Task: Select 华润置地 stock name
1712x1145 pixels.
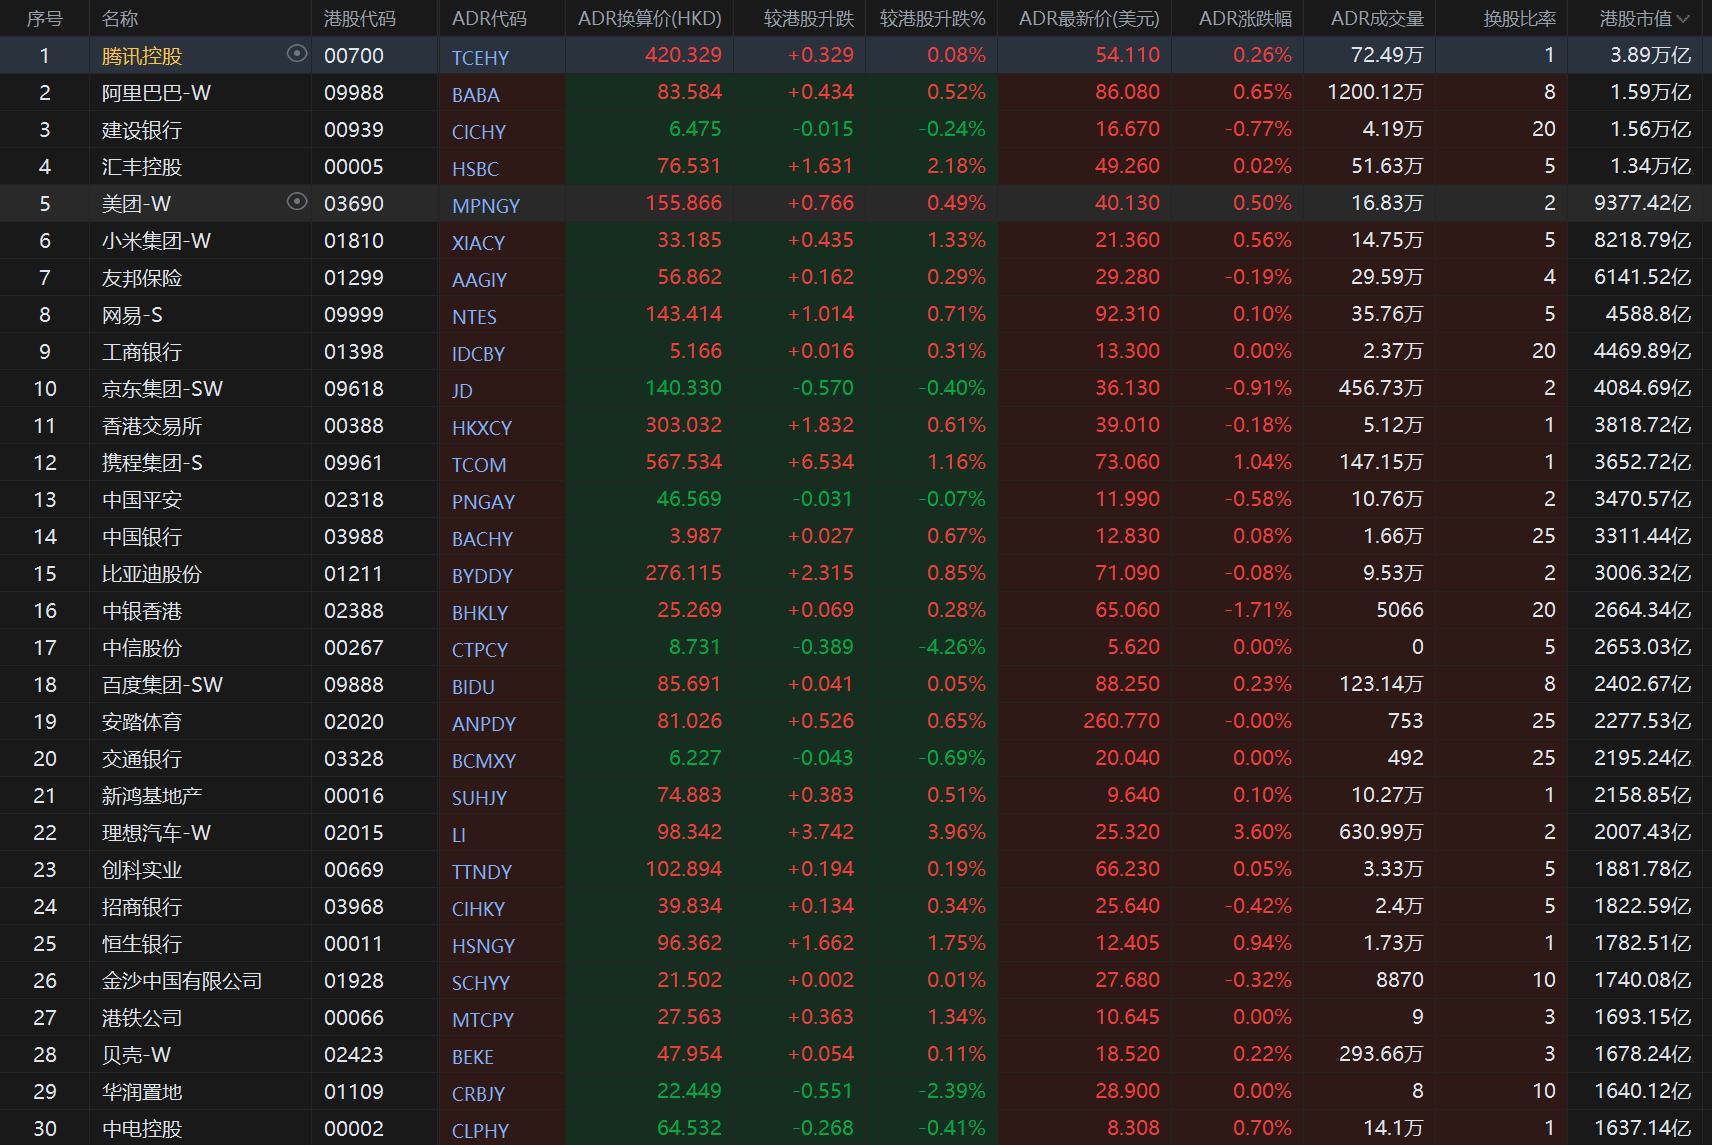Action: pos(142,1092)
